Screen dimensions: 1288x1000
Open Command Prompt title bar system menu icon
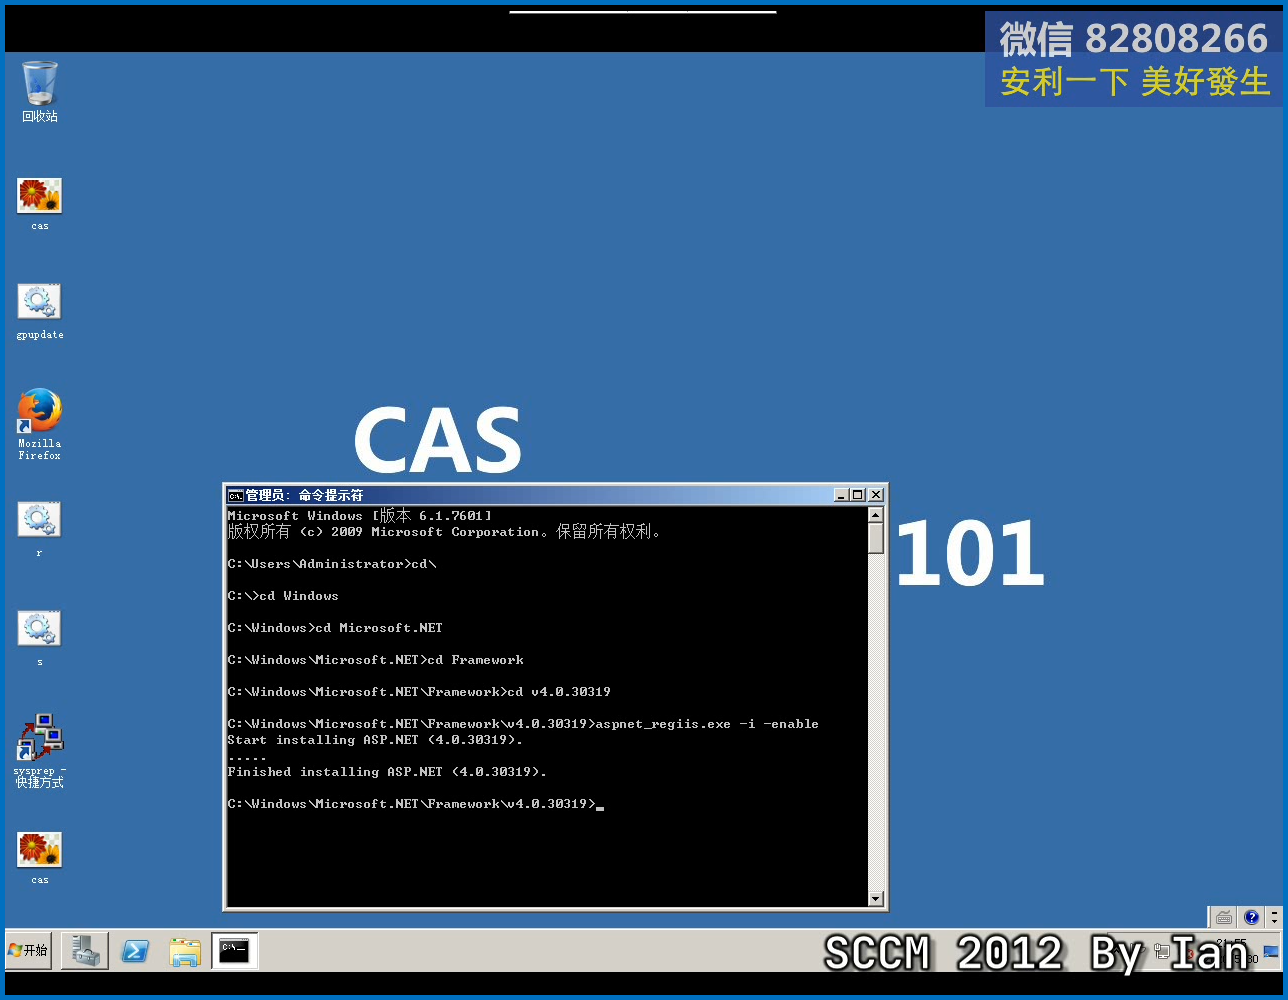click(236, 495)
